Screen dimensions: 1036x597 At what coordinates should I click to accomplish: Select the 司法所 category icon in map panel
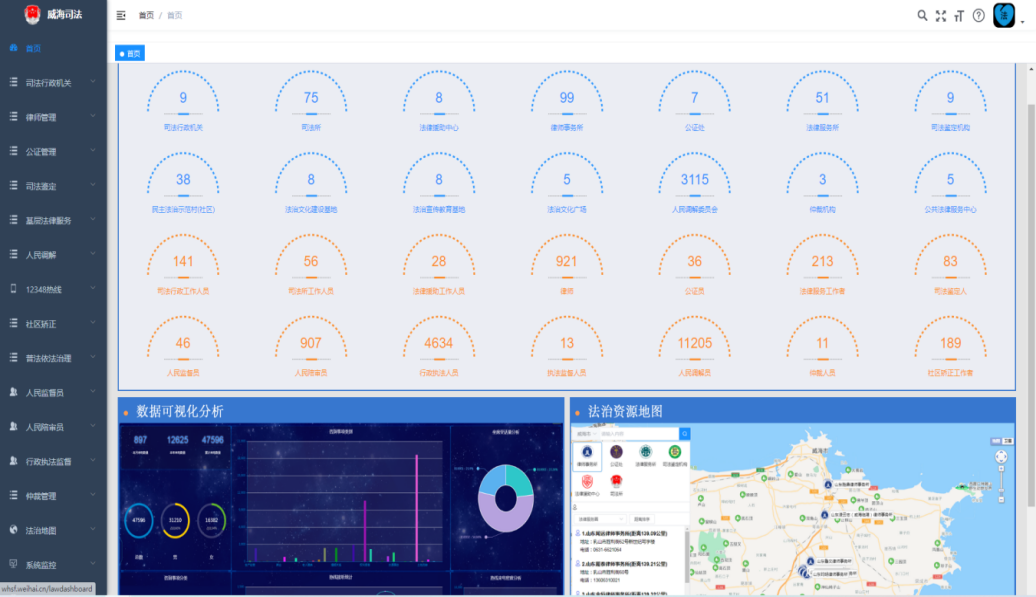pyautogui.click(x=616, y=483)
